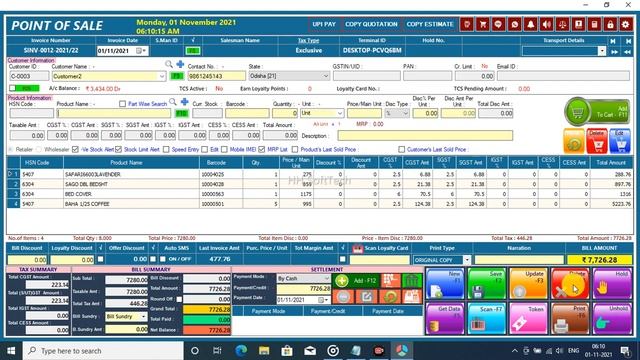
Task: Click the green bank icon in Settlement
Action: point(412,280)
